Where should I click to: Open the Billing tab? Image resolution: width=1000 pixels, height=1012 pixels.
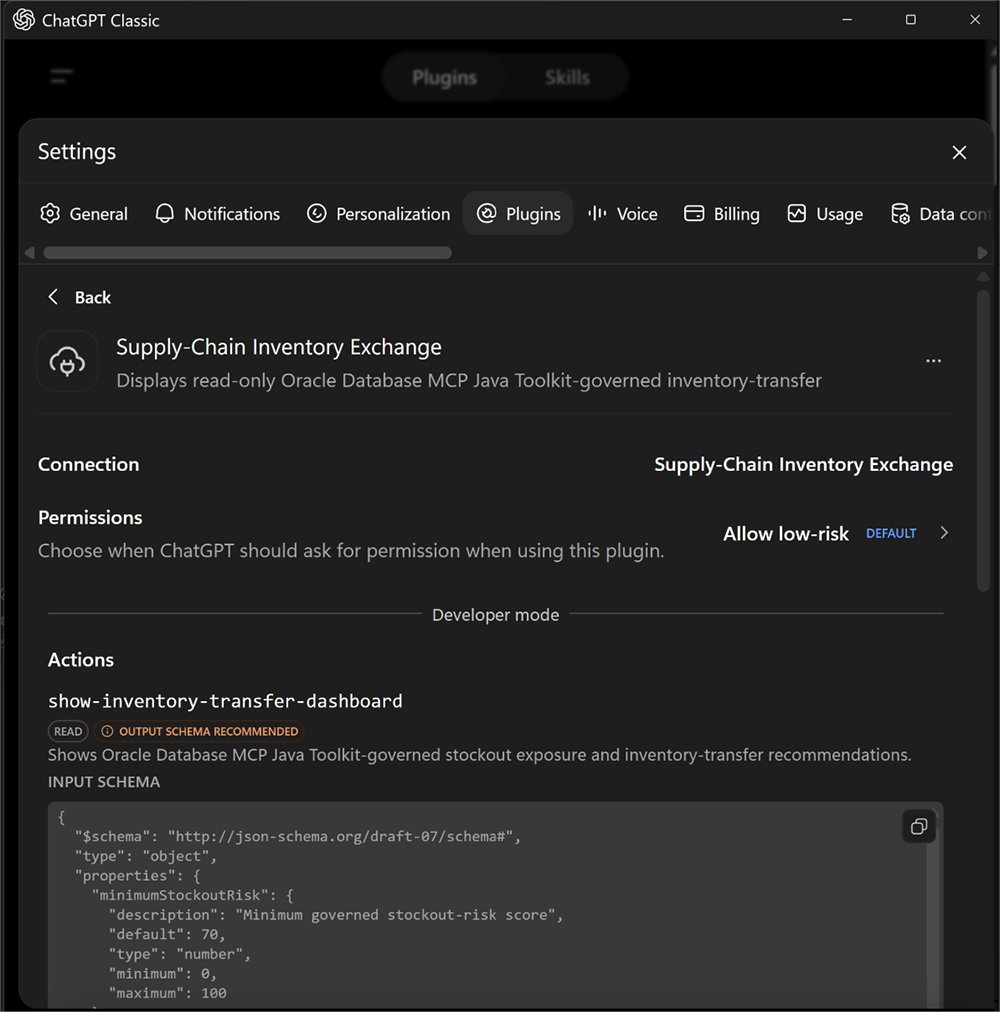(x=722, y=214)
